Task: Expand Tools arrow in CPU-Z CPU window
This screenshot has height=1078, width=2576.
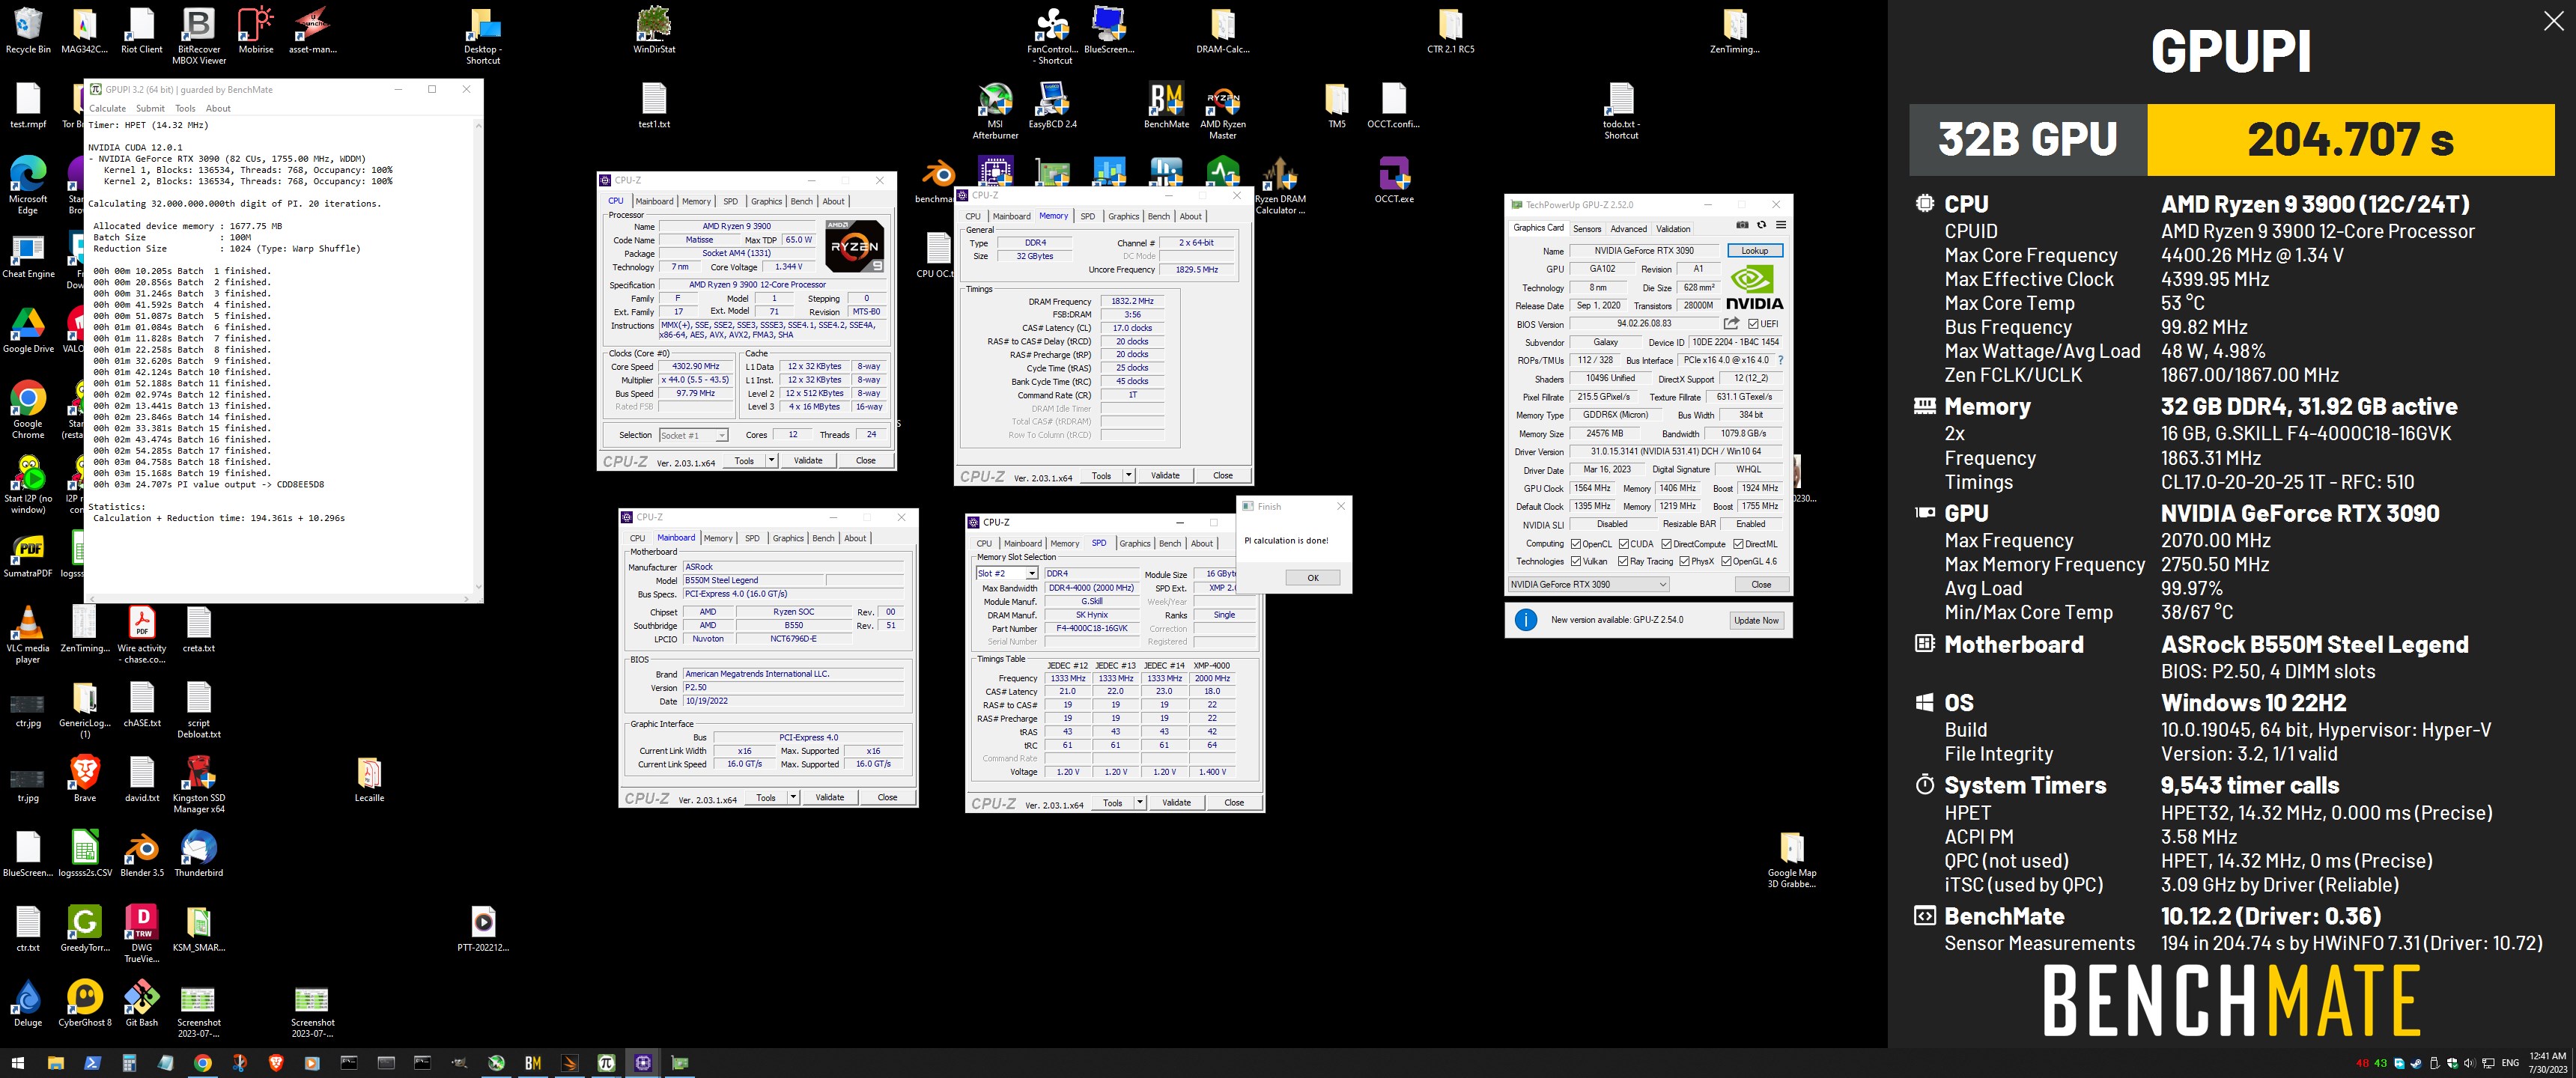Action: [771, 461]
